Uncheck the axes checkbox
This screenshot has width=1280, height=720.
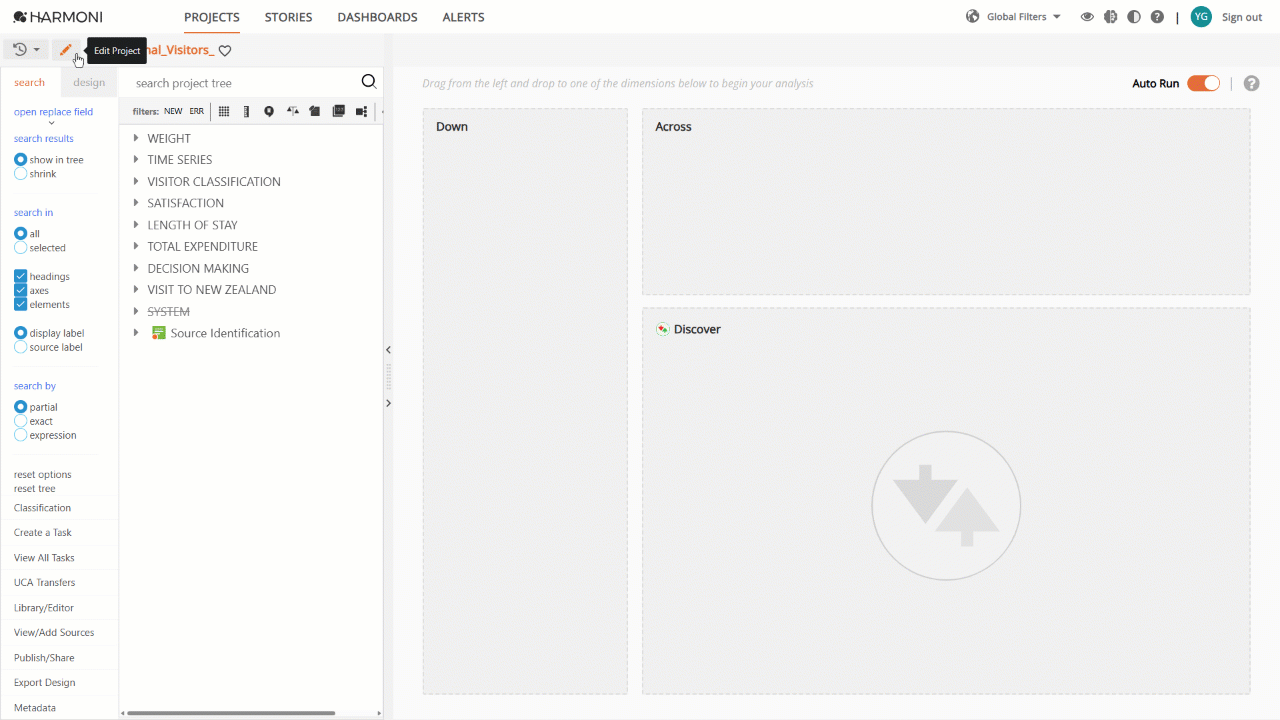point(20,290)
